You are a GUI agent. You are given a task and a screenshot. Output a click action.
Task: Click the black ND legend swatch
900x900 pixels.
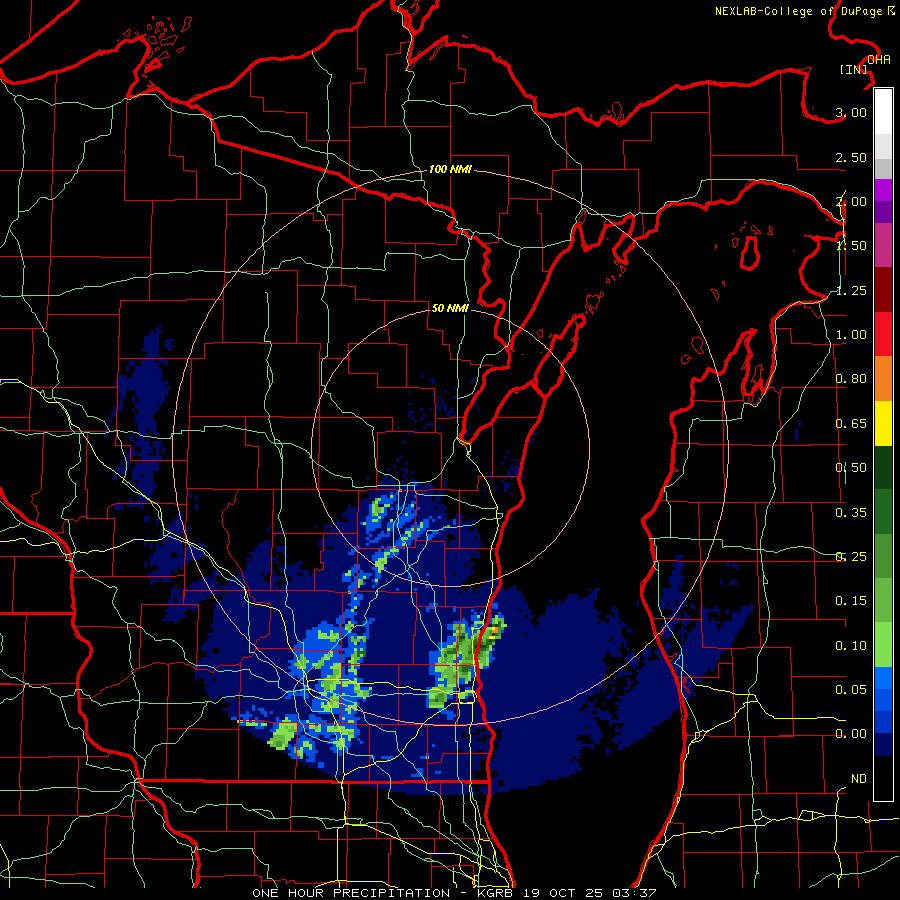coord(883,778)
